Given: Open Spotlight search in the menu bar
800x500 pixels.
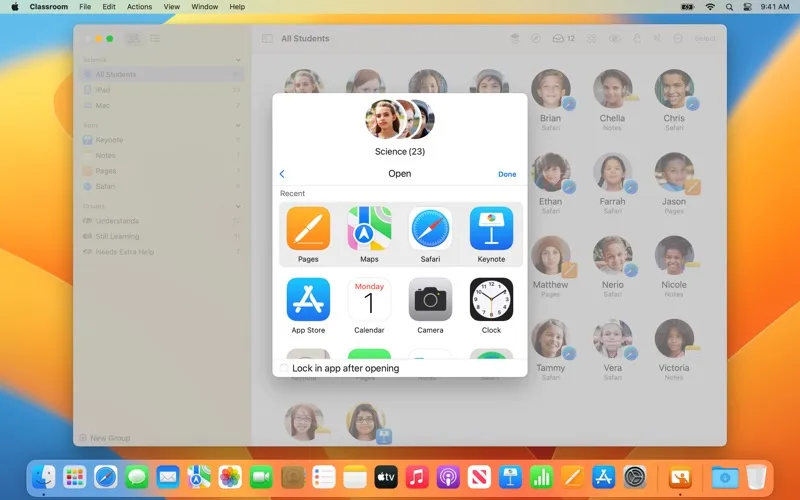Looking at the screenshot, I should (729, 7).
